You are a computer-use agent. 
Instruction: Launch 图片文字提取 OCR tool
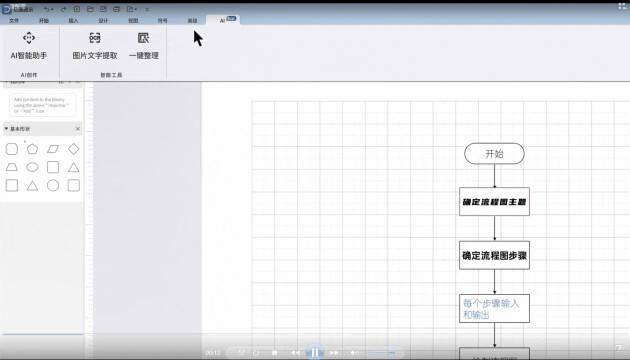coord(95,46)
